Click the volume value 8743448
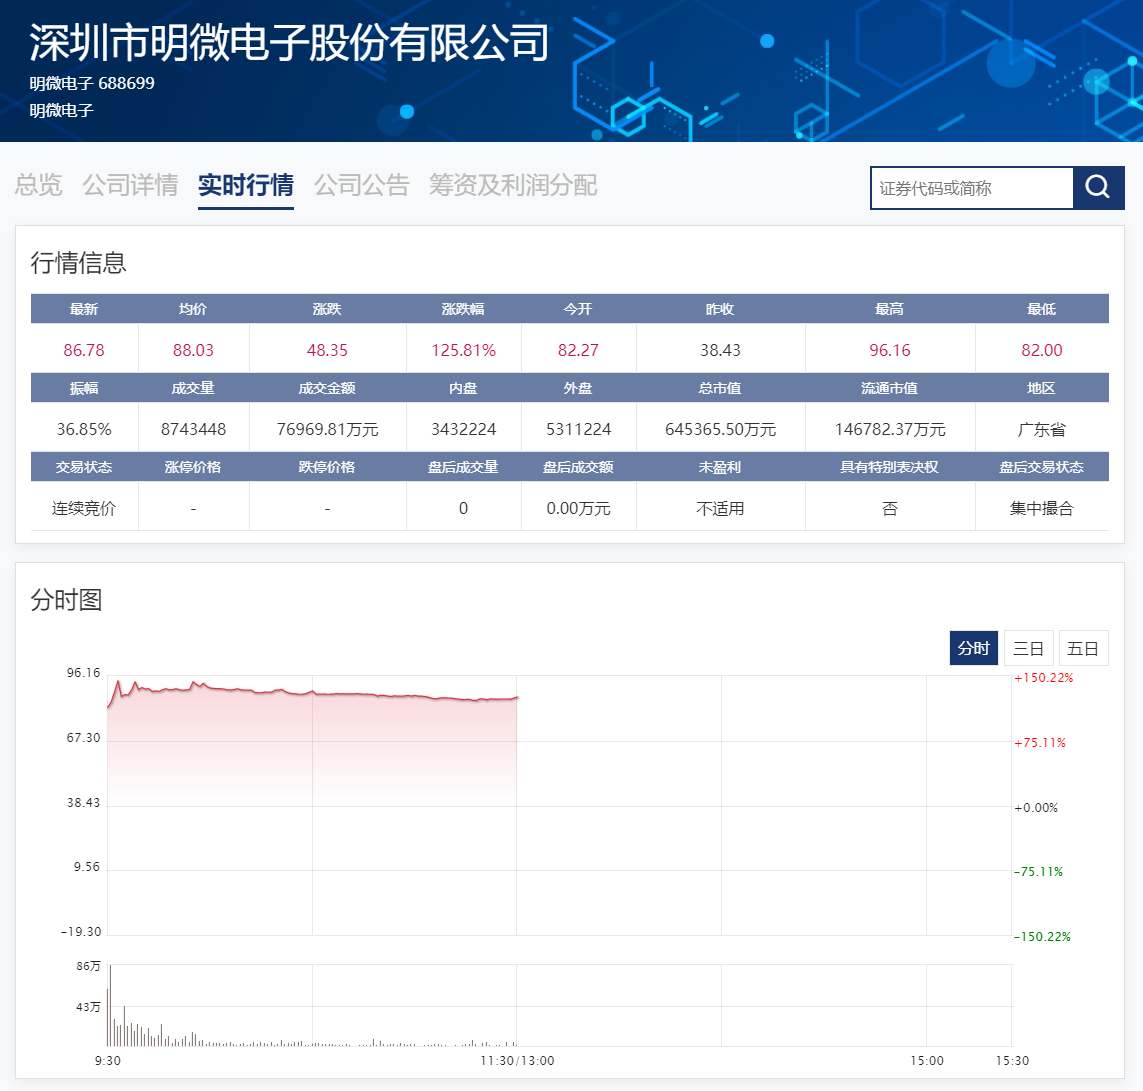The width and height of the screenshot is (1143, 1091). point(193,429)
